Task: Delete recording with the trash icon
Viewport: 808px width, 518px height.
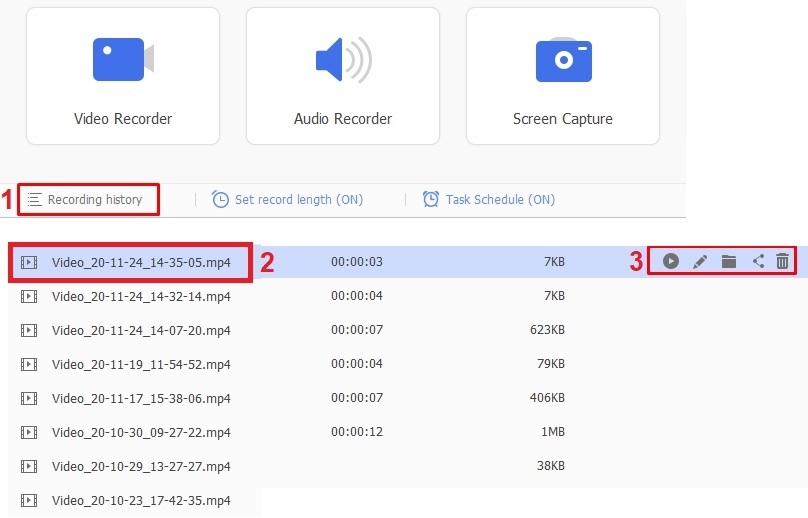Action: [783, 261]
